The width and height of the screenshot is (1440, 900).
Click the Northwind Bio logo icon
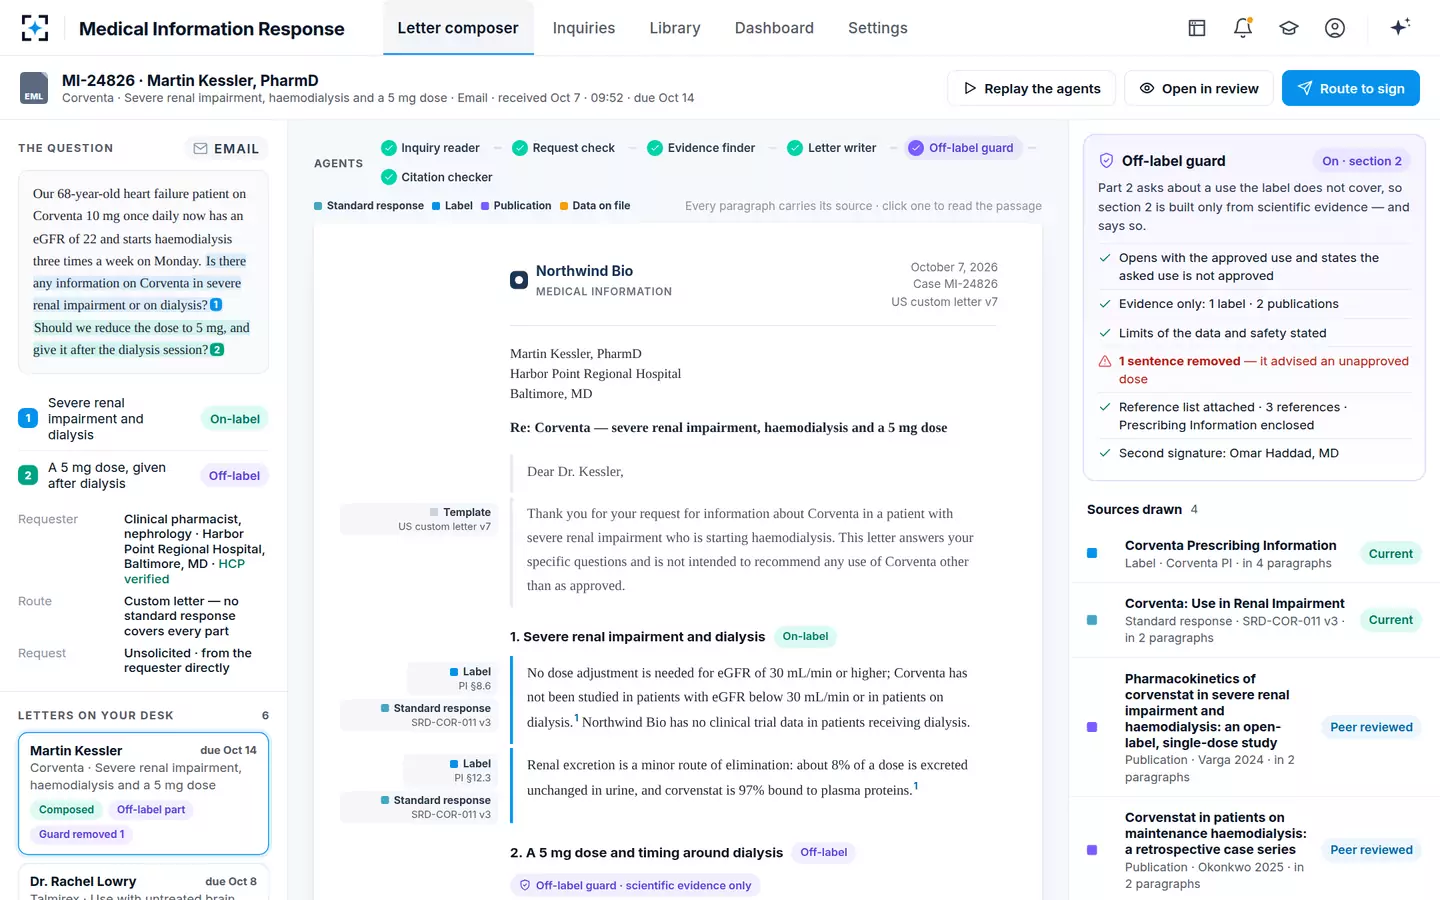(x=519, y=280)
